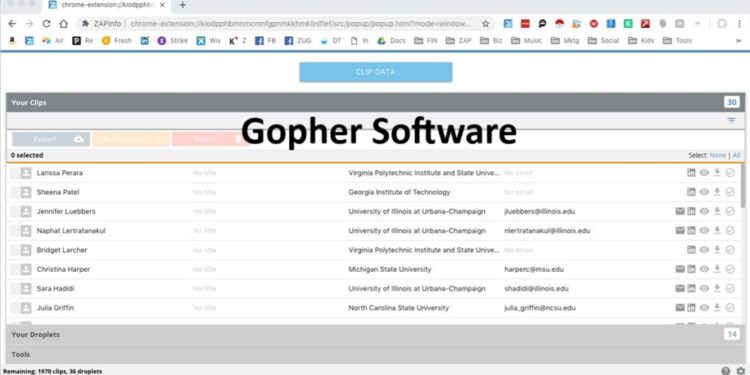
Task: Select All clips link
Action: pos(736,155)
